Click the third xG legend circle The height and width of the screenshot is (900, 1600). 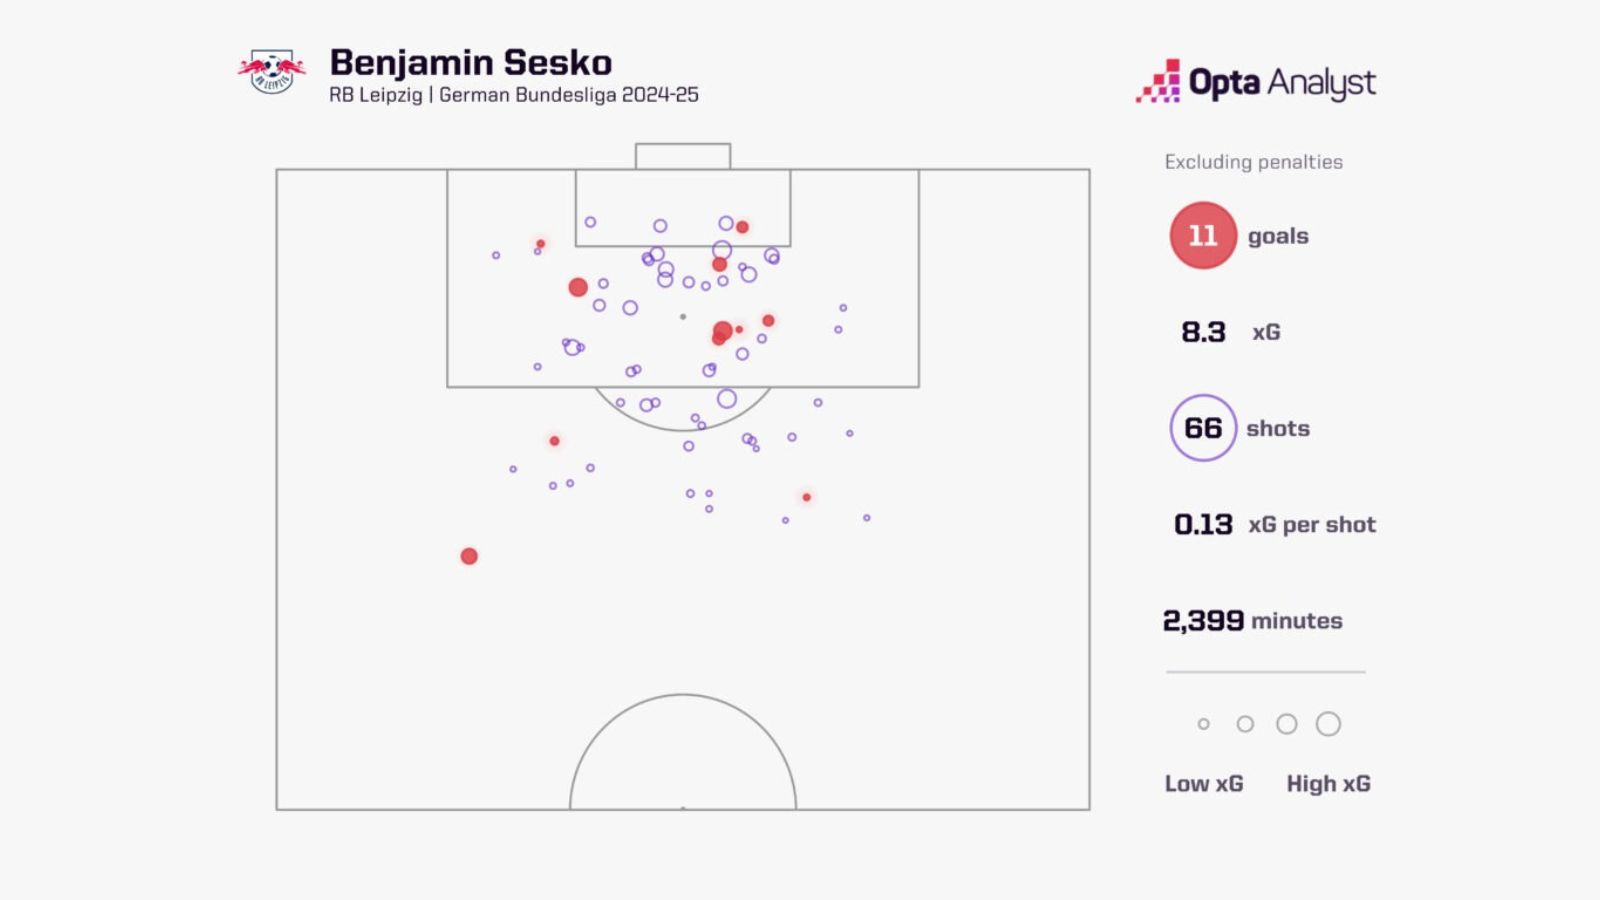1287,724
